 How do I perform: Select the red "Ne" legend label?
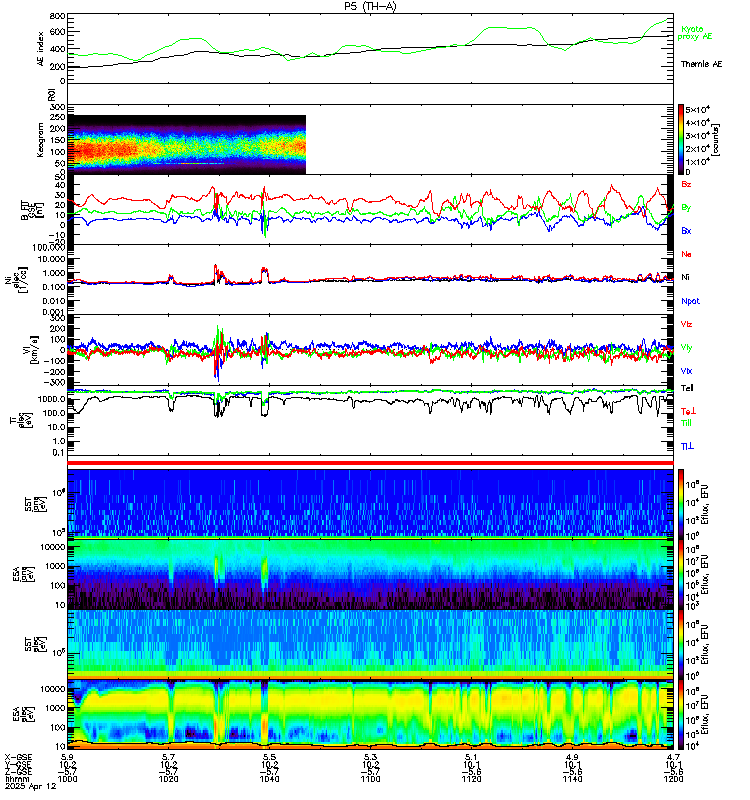[686, 254]
